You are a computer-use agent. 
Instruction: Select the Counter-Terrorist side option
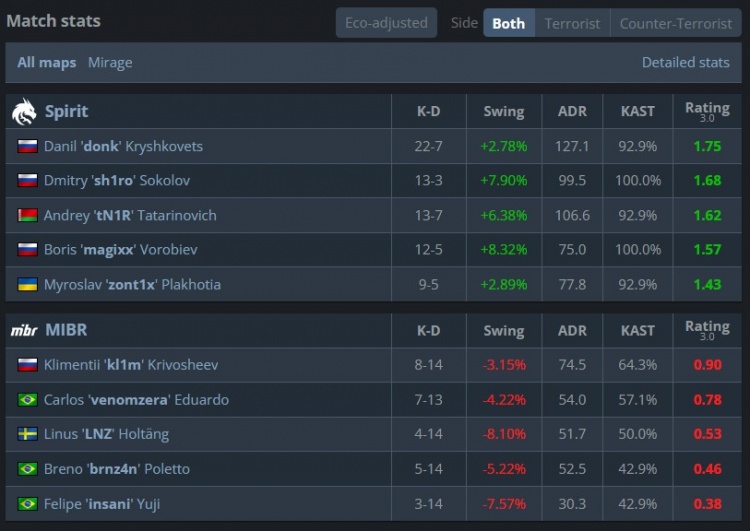(676, 23)
